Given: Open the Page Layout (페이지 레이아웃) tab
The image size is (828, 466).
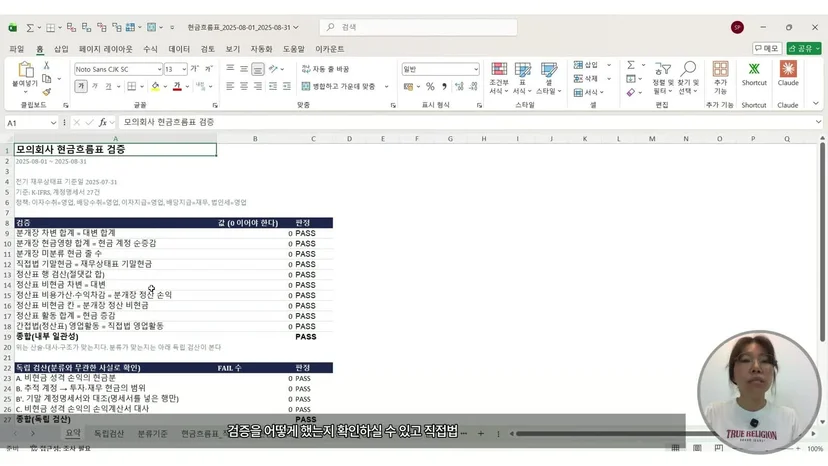Looking at the screenshot, I should [x=106, y=49].
